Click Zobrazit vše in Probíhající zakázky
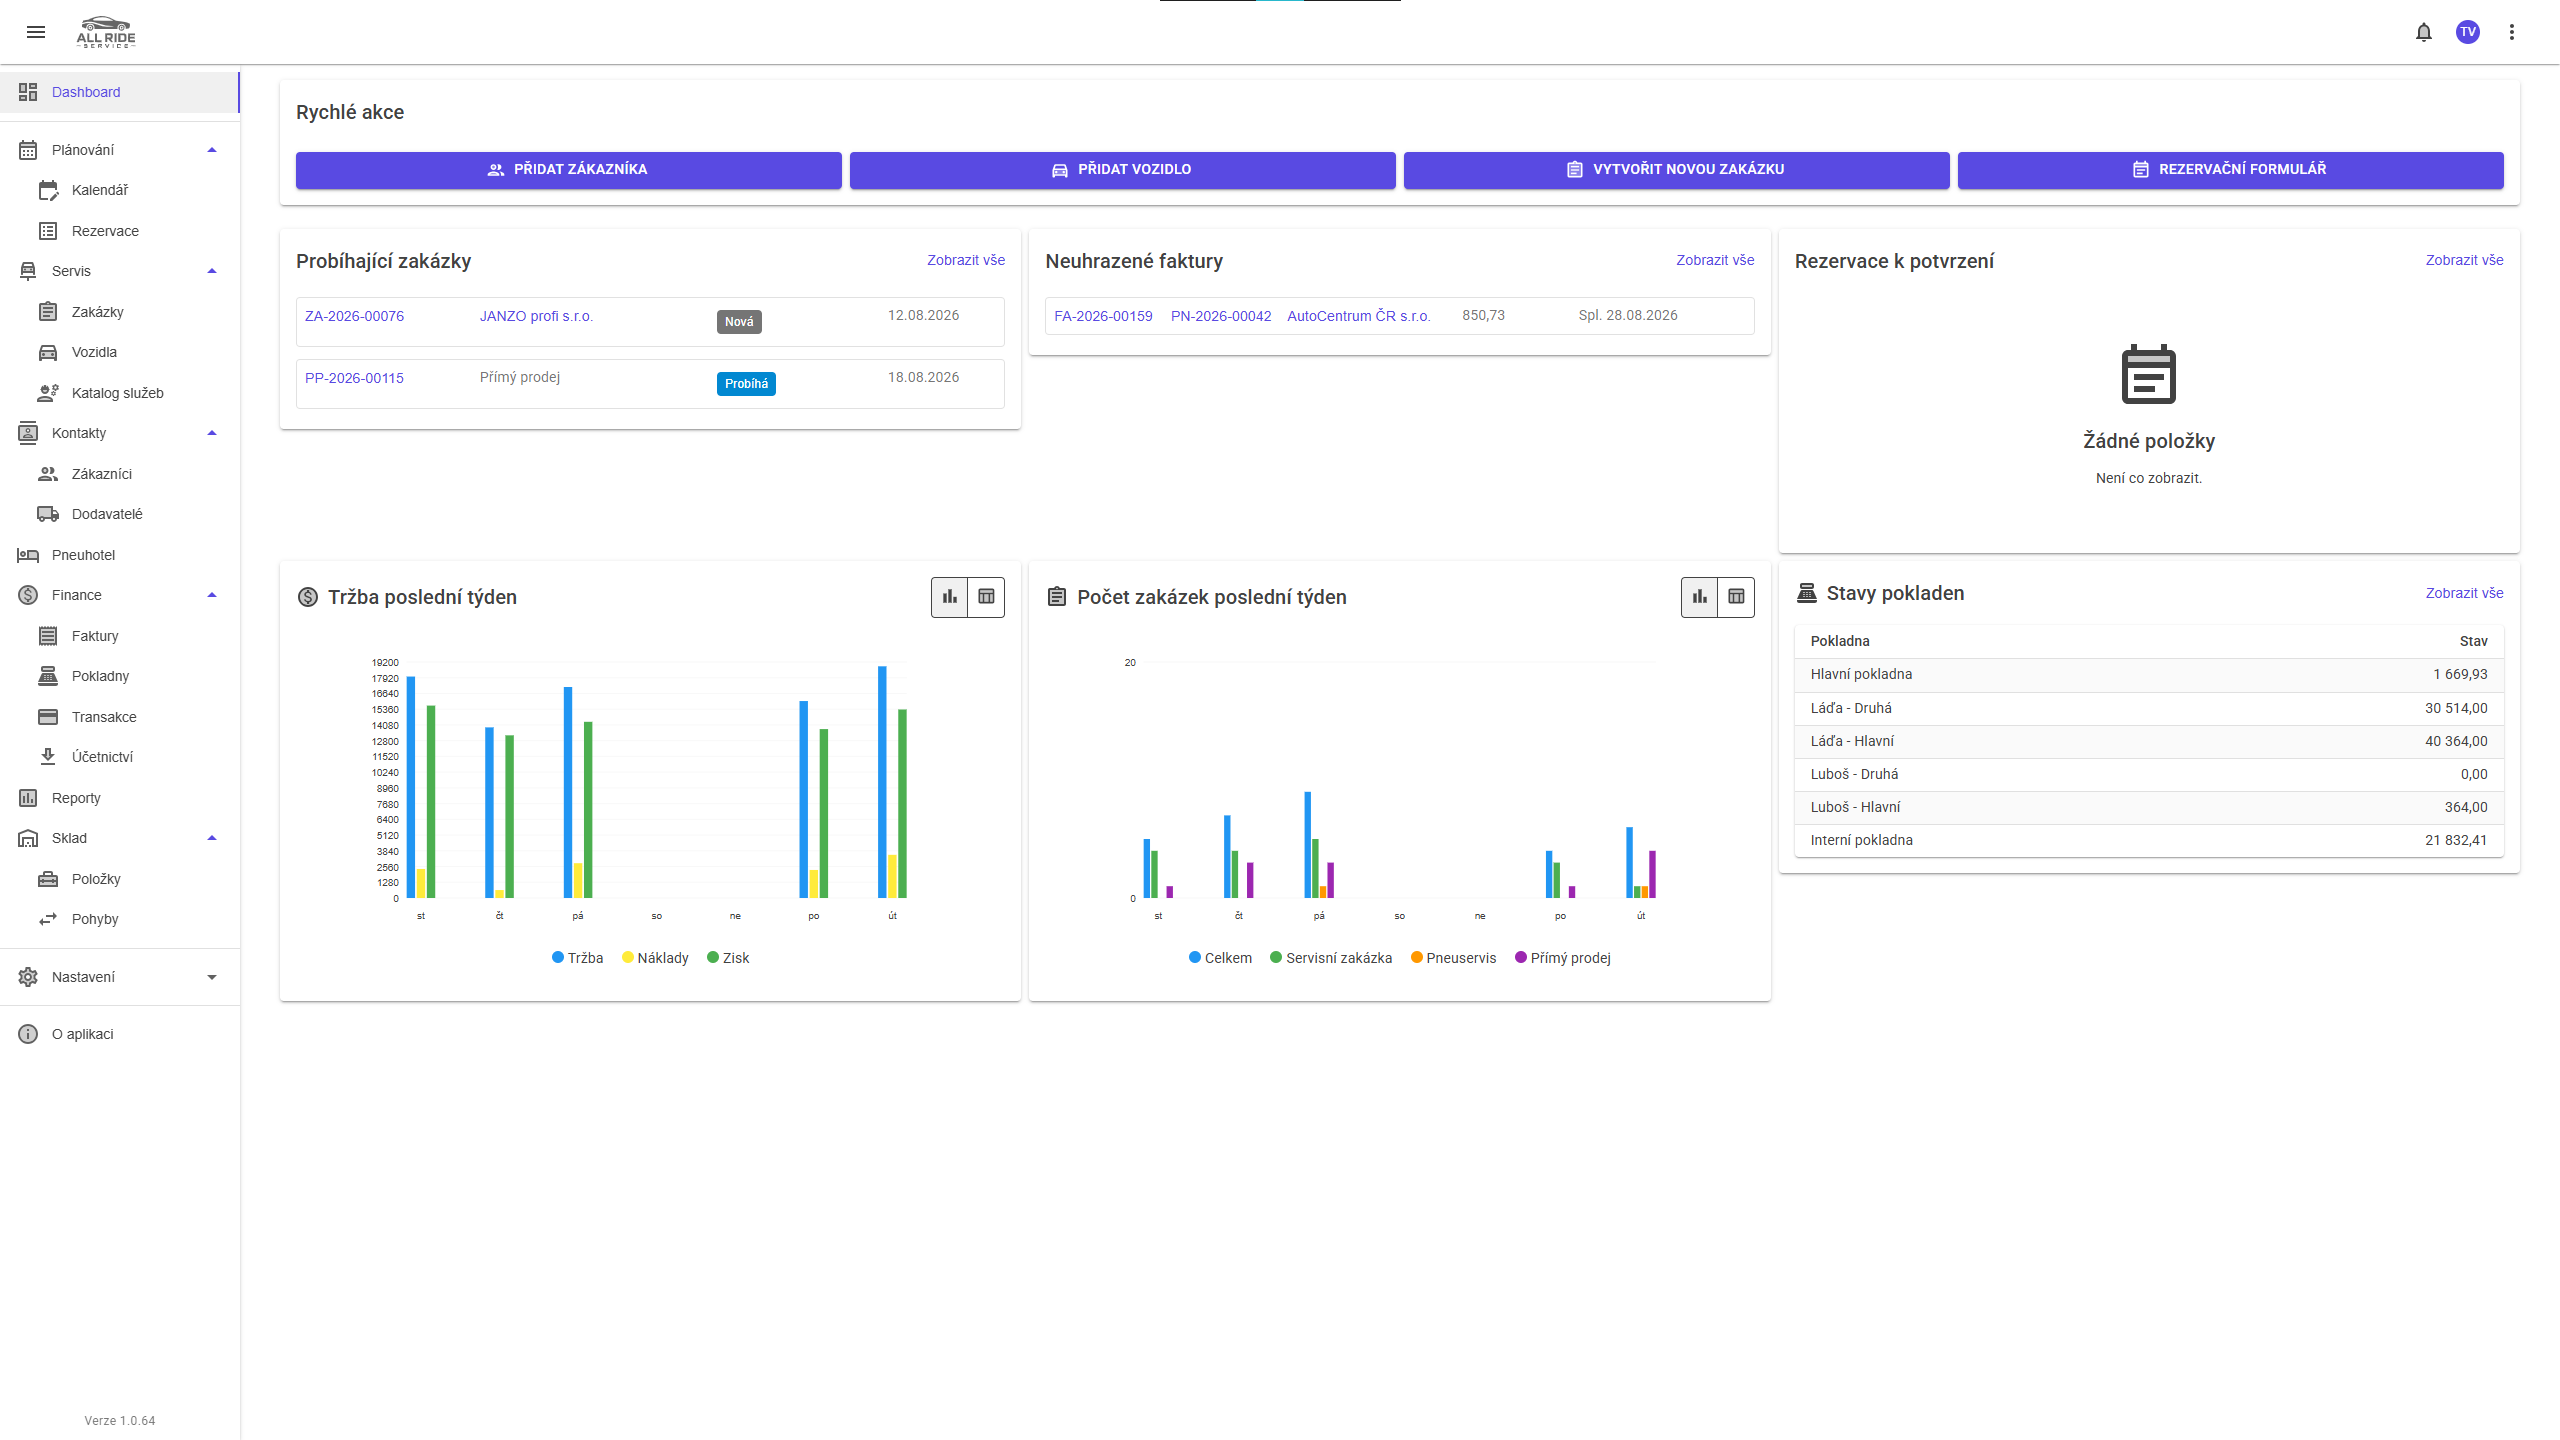The width and height of the screenshot is (2560, 1440). point(966,260)
